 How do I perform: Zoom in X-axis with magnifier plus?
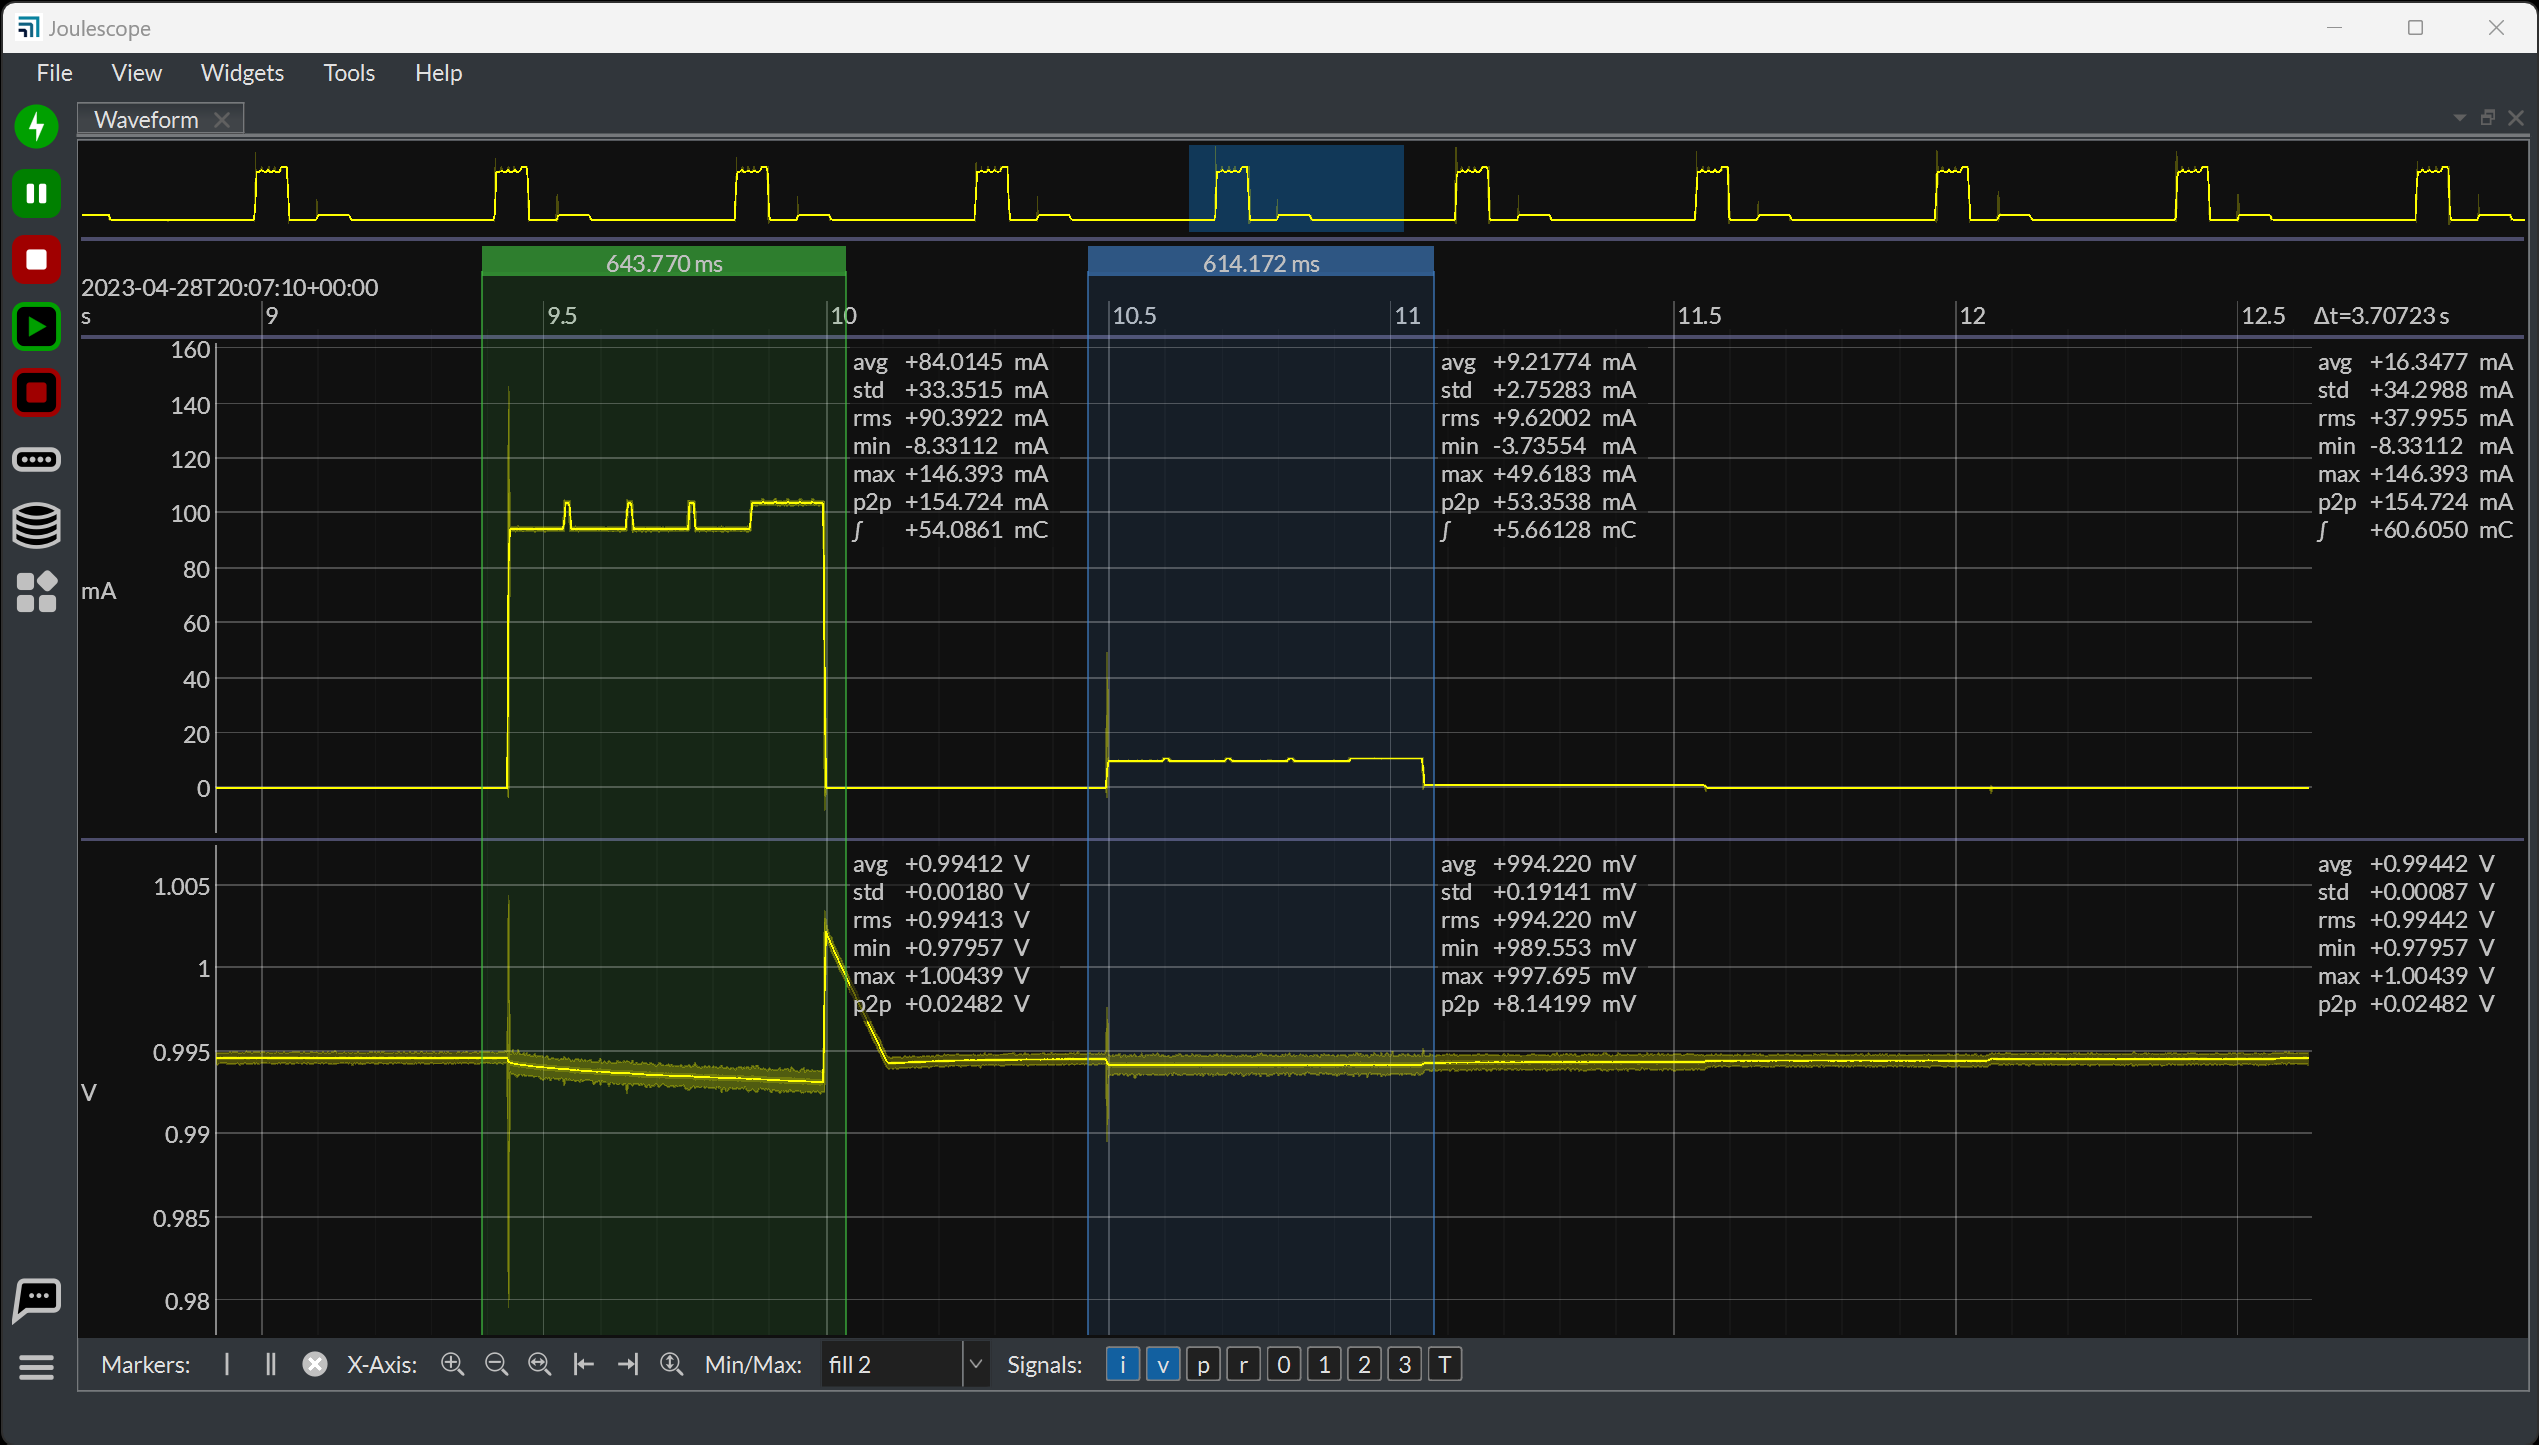pyautogui.click(x=452, y=1364)
